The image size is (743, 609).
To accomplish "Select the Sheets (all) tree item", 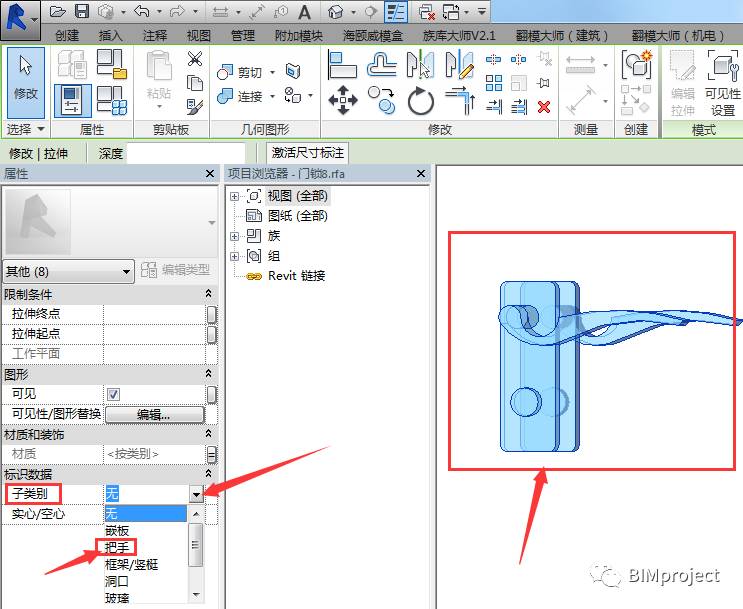I will pos(298,216).
